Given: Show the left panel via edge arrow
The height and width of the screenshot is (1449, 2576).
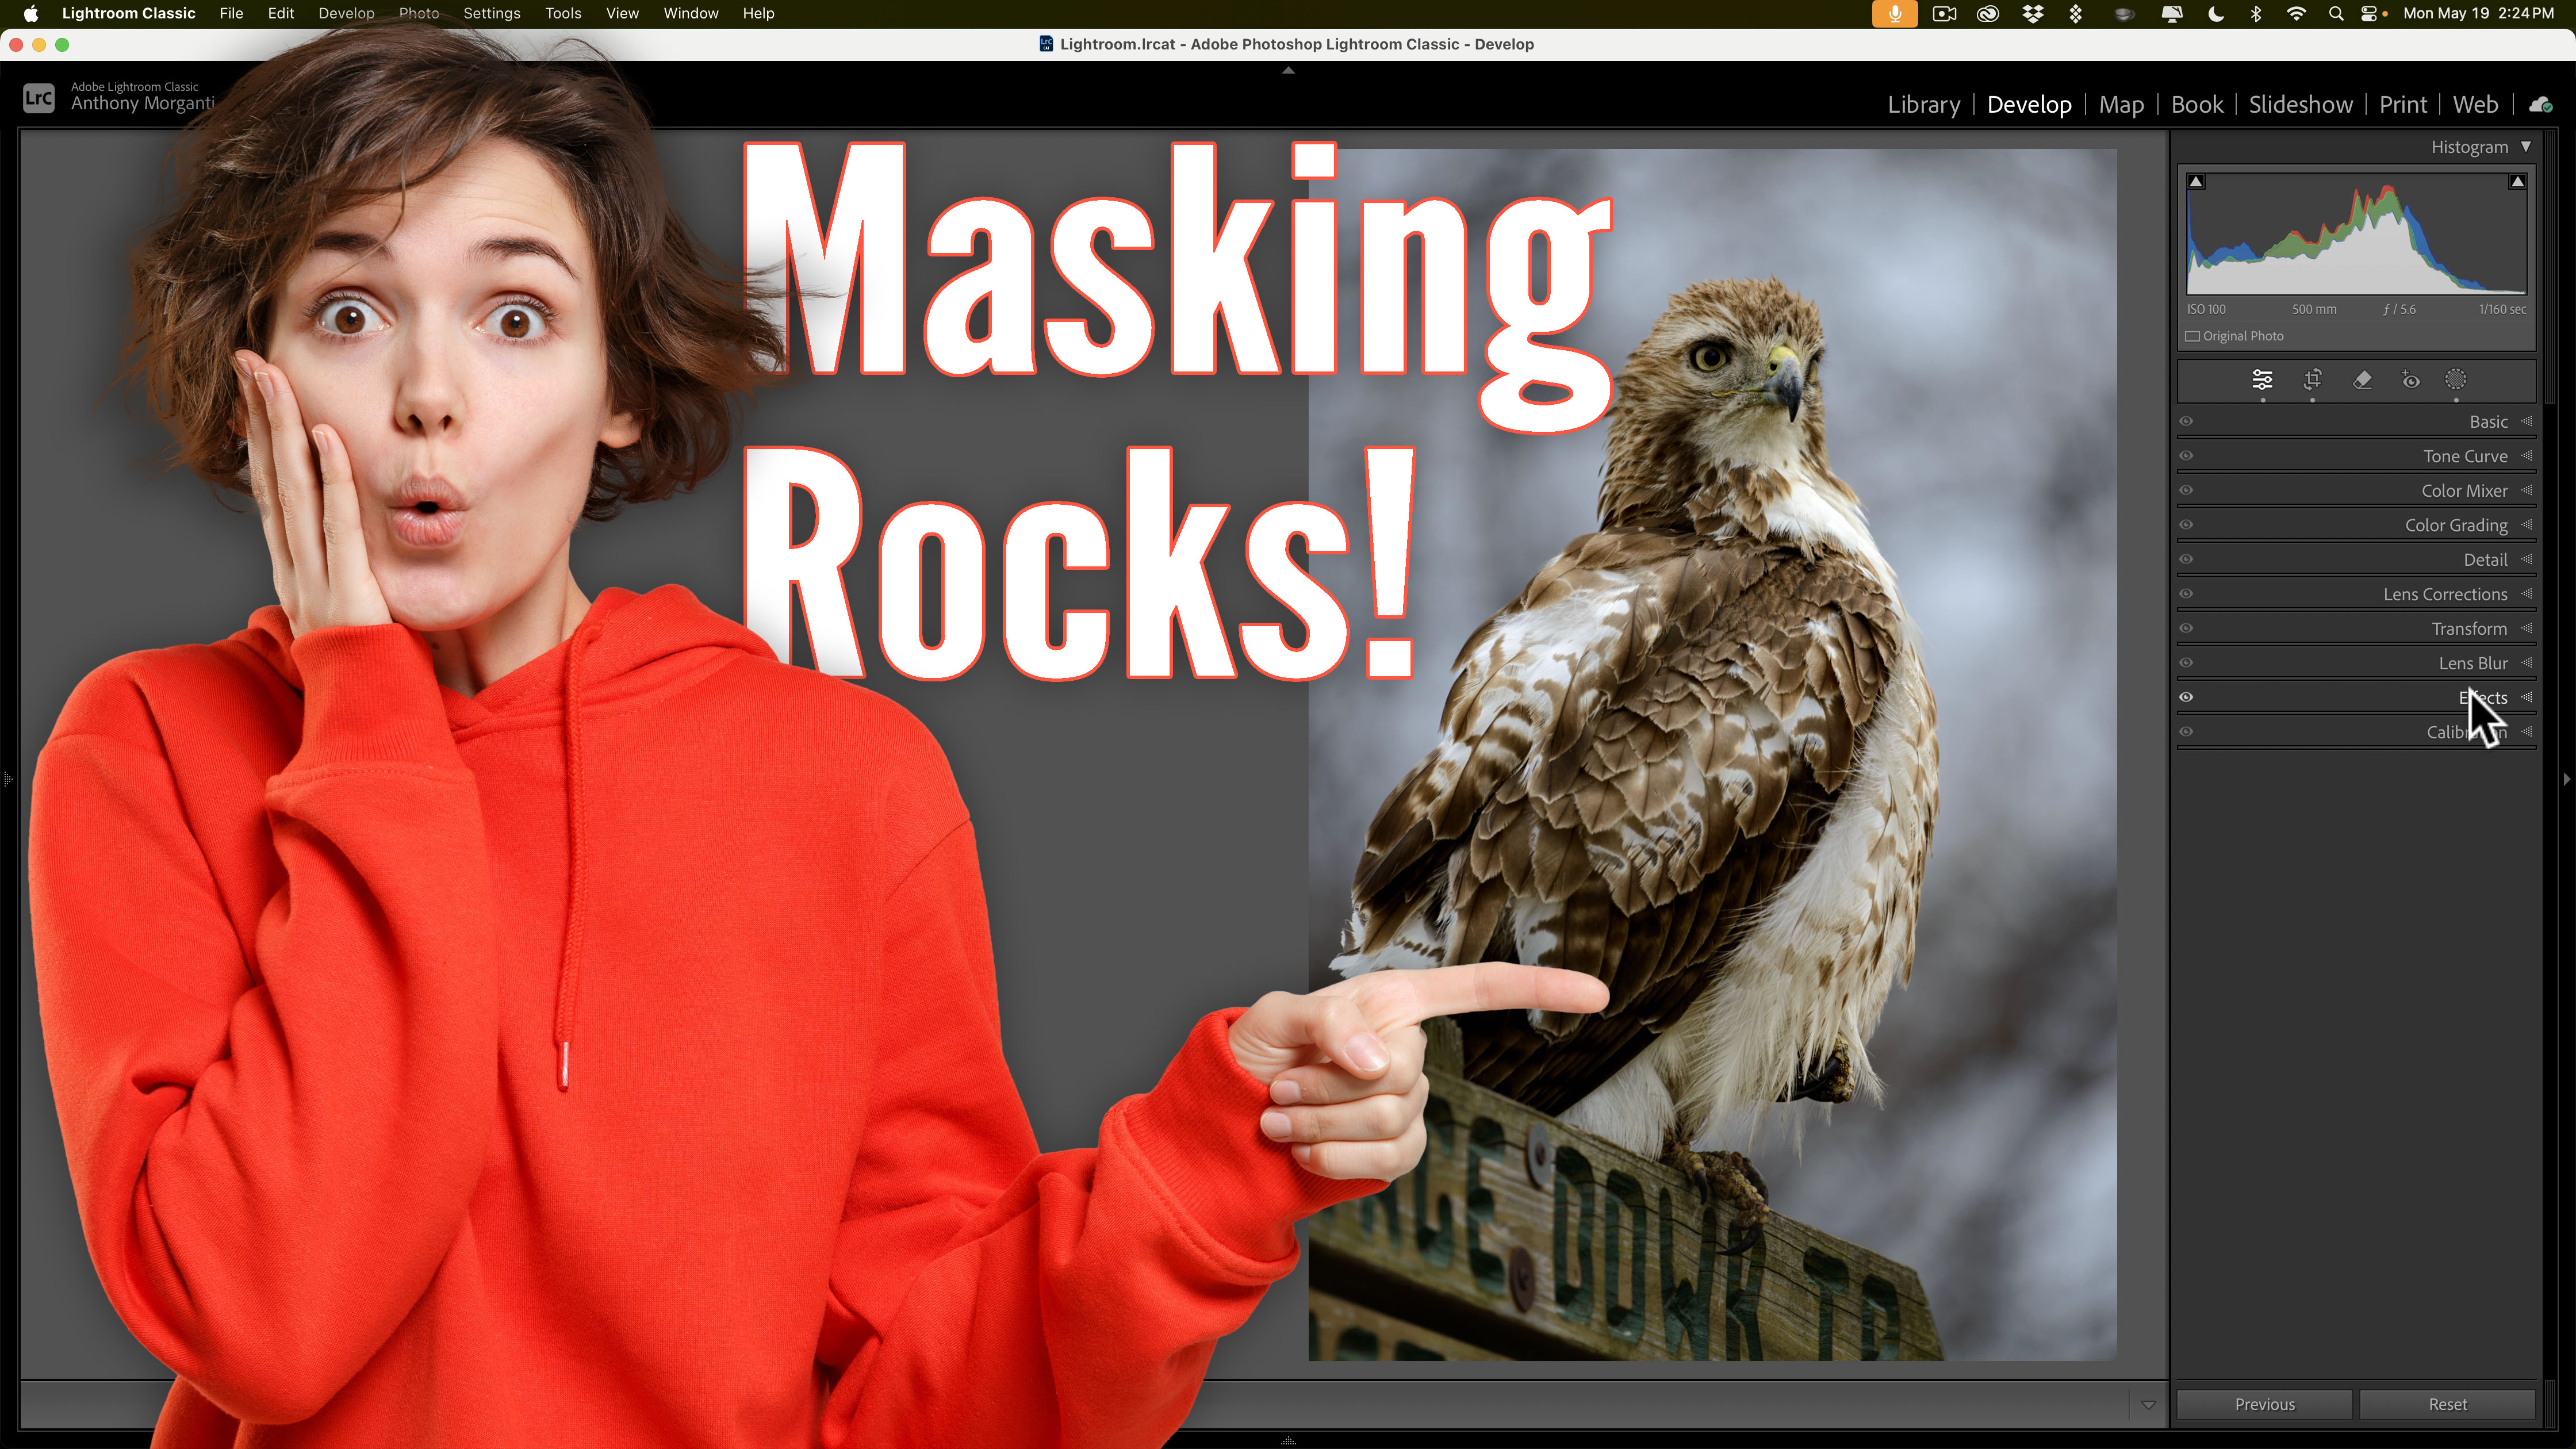Looking at the screenshot, I should point(7,778).
